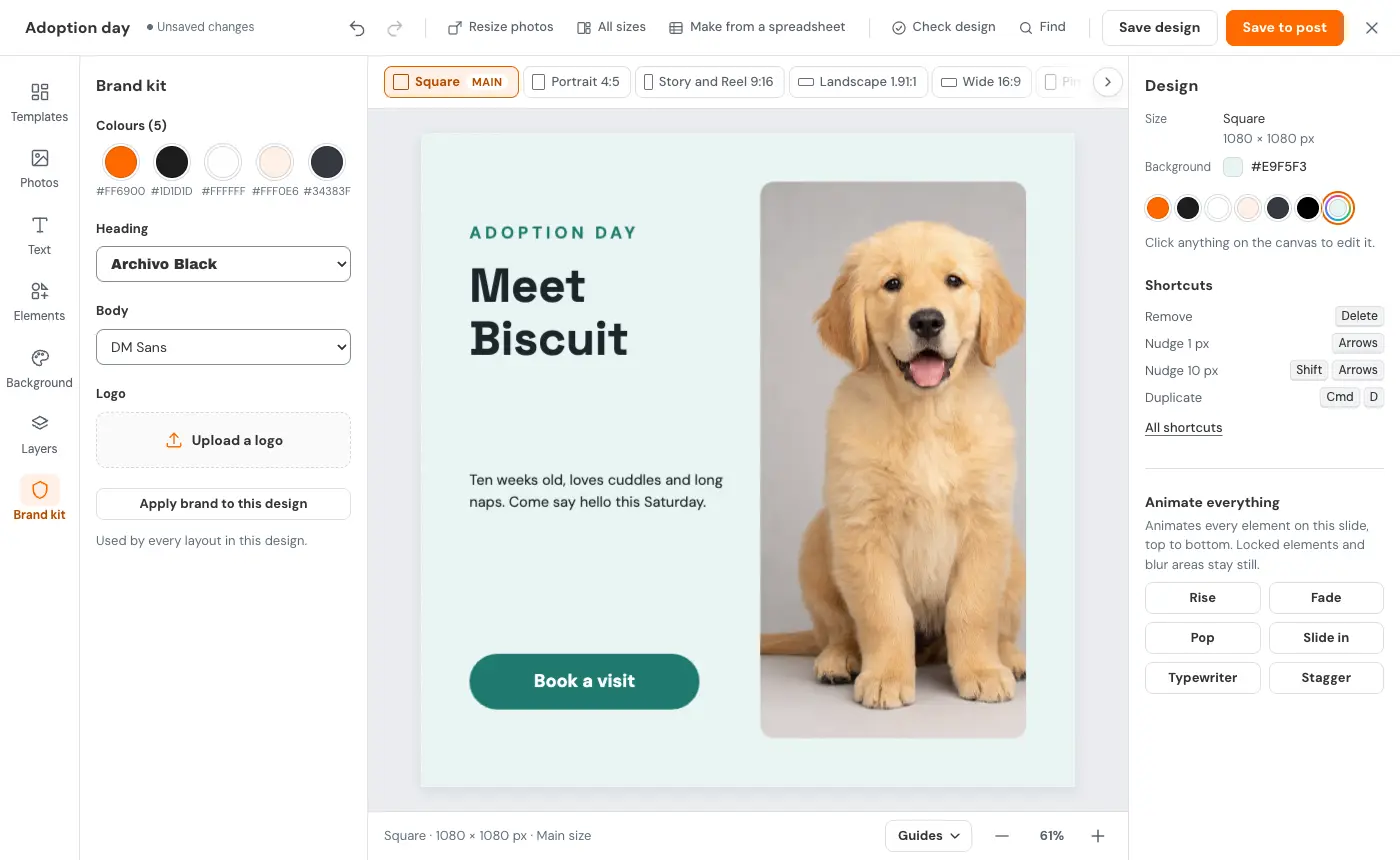
Task: Expand the Guides dropdown
Action: tap(928, 836)
